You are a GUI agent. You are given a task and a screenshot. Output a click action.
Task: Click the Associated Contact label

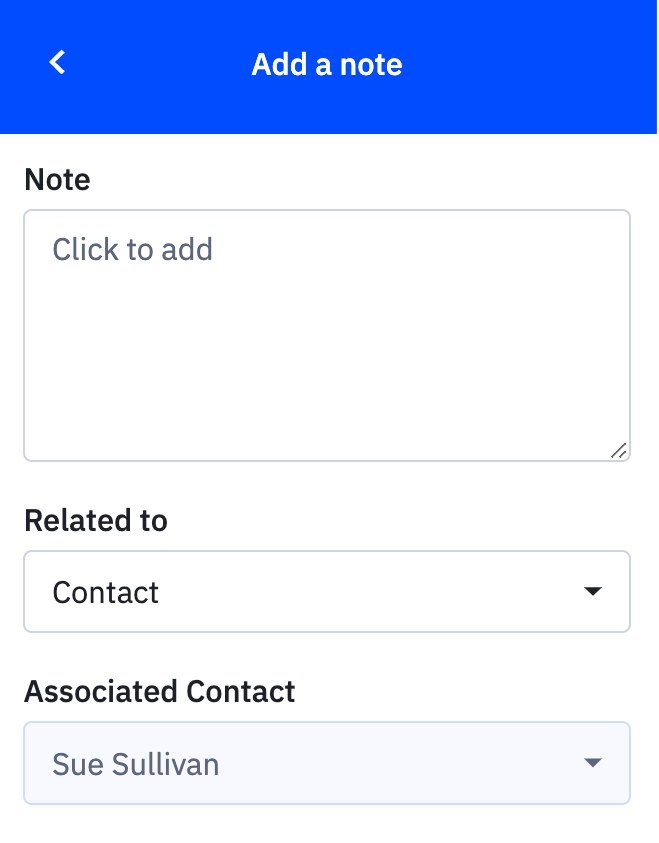coord(160,692)
